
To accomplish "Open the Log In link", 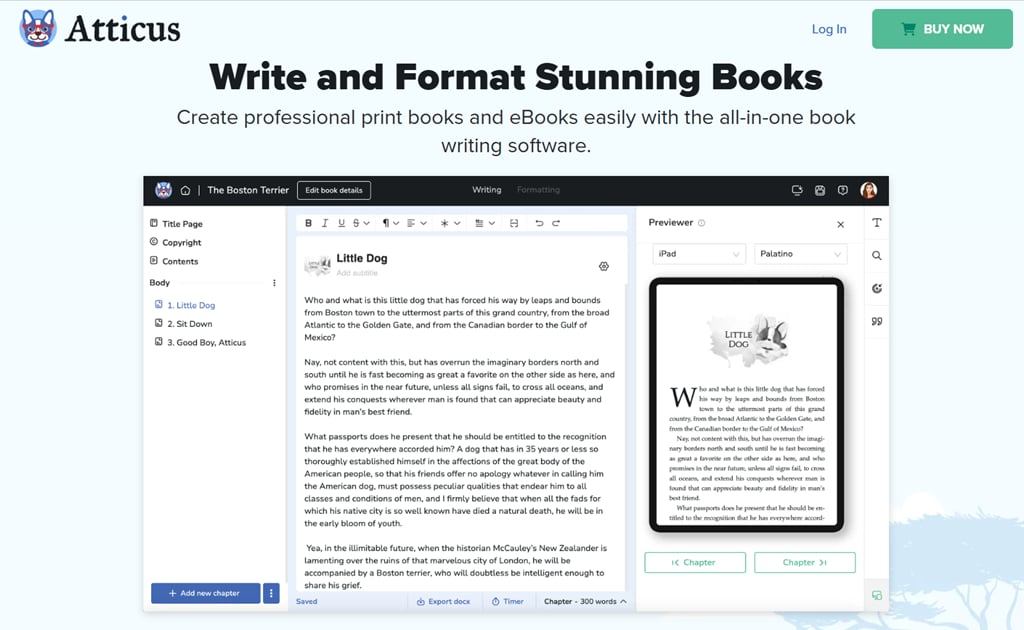I will click(x=829, y=29).
